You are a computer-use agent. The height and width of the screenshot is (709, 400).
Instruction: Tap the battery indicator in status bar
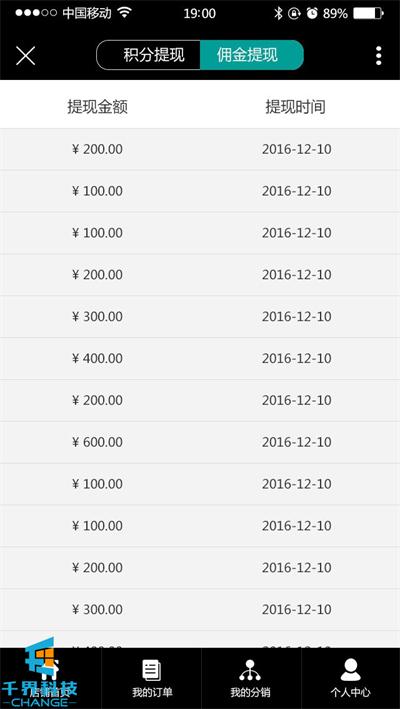368,14
